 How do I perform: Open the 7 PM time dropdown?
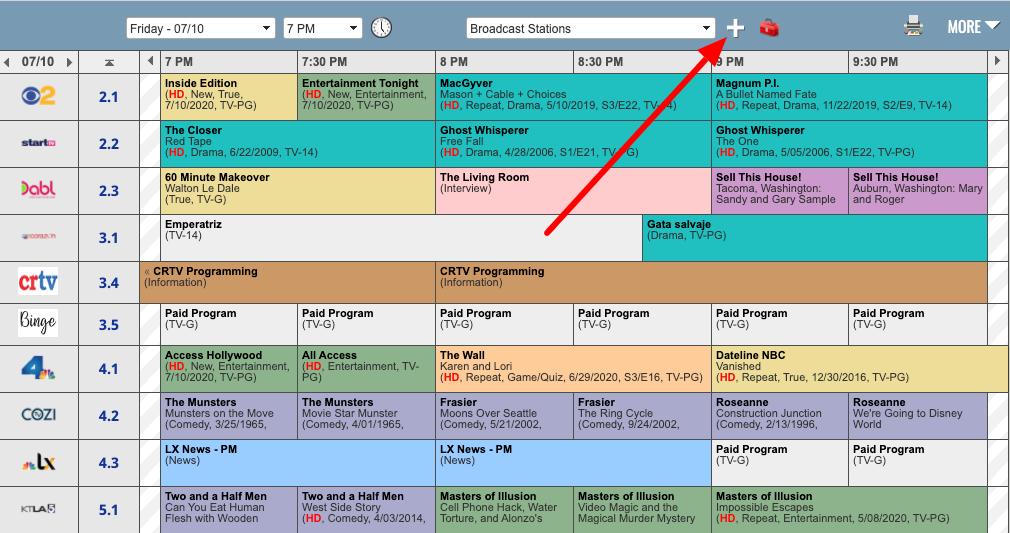tap(322, 29)
